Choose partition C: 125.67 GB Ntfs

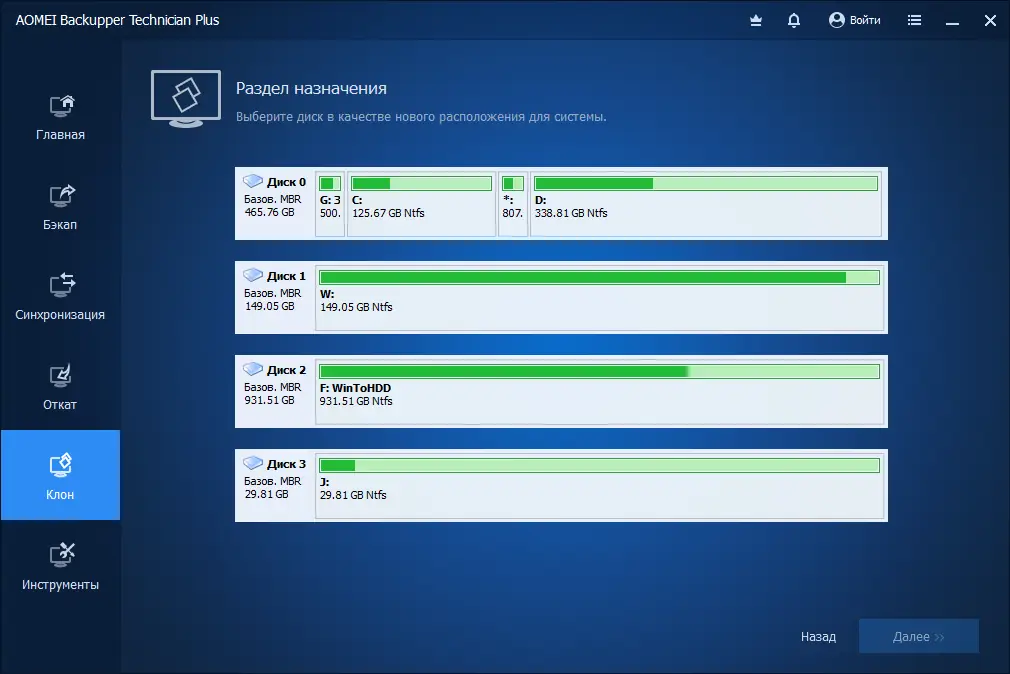[421, 204]
